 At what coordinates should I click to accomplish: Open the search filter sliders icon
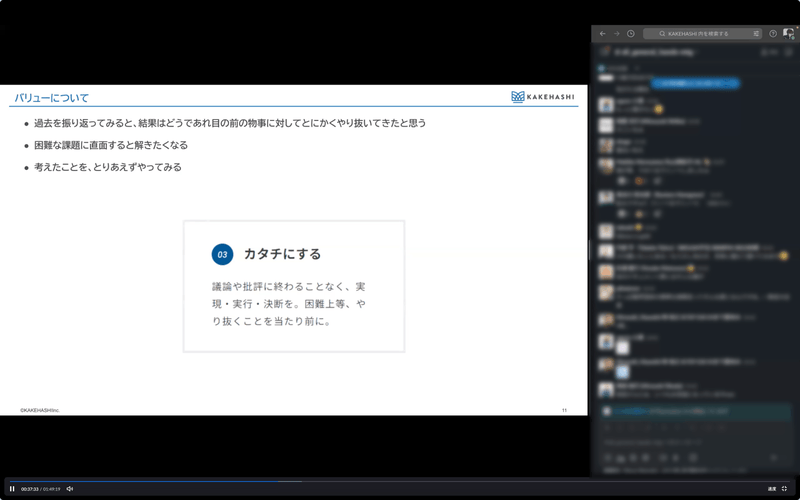(756, 34)
